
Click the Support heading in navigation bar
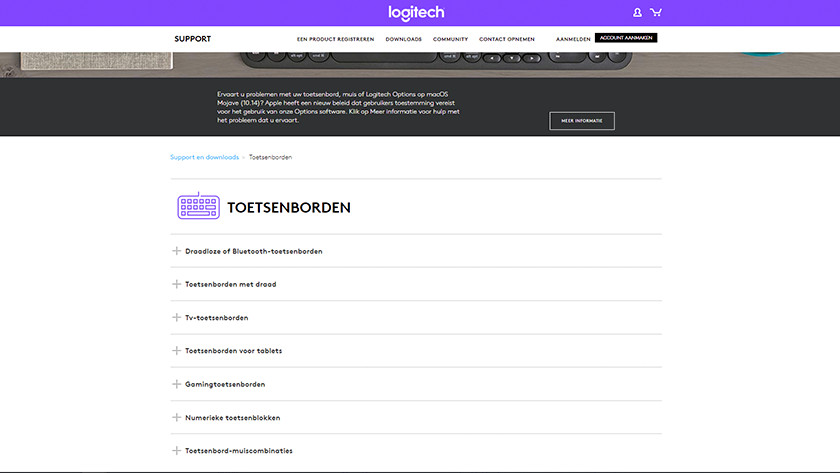coord(192,39)
